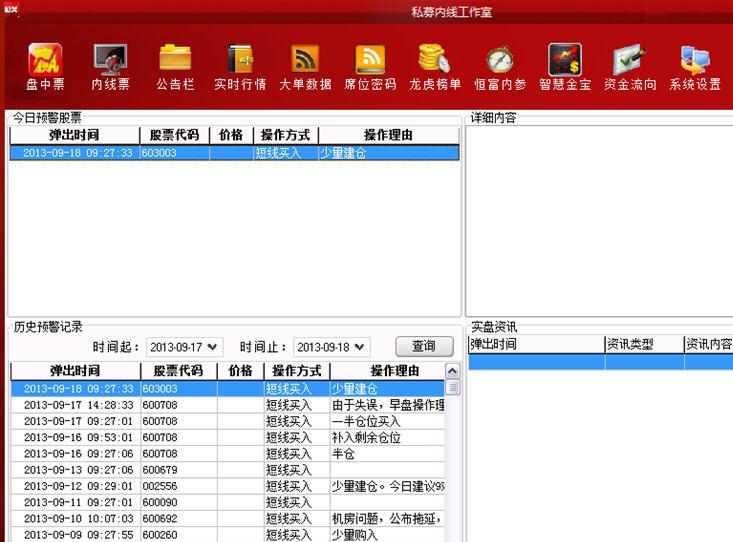Open 系统设置 settings icon

[695, 61]
